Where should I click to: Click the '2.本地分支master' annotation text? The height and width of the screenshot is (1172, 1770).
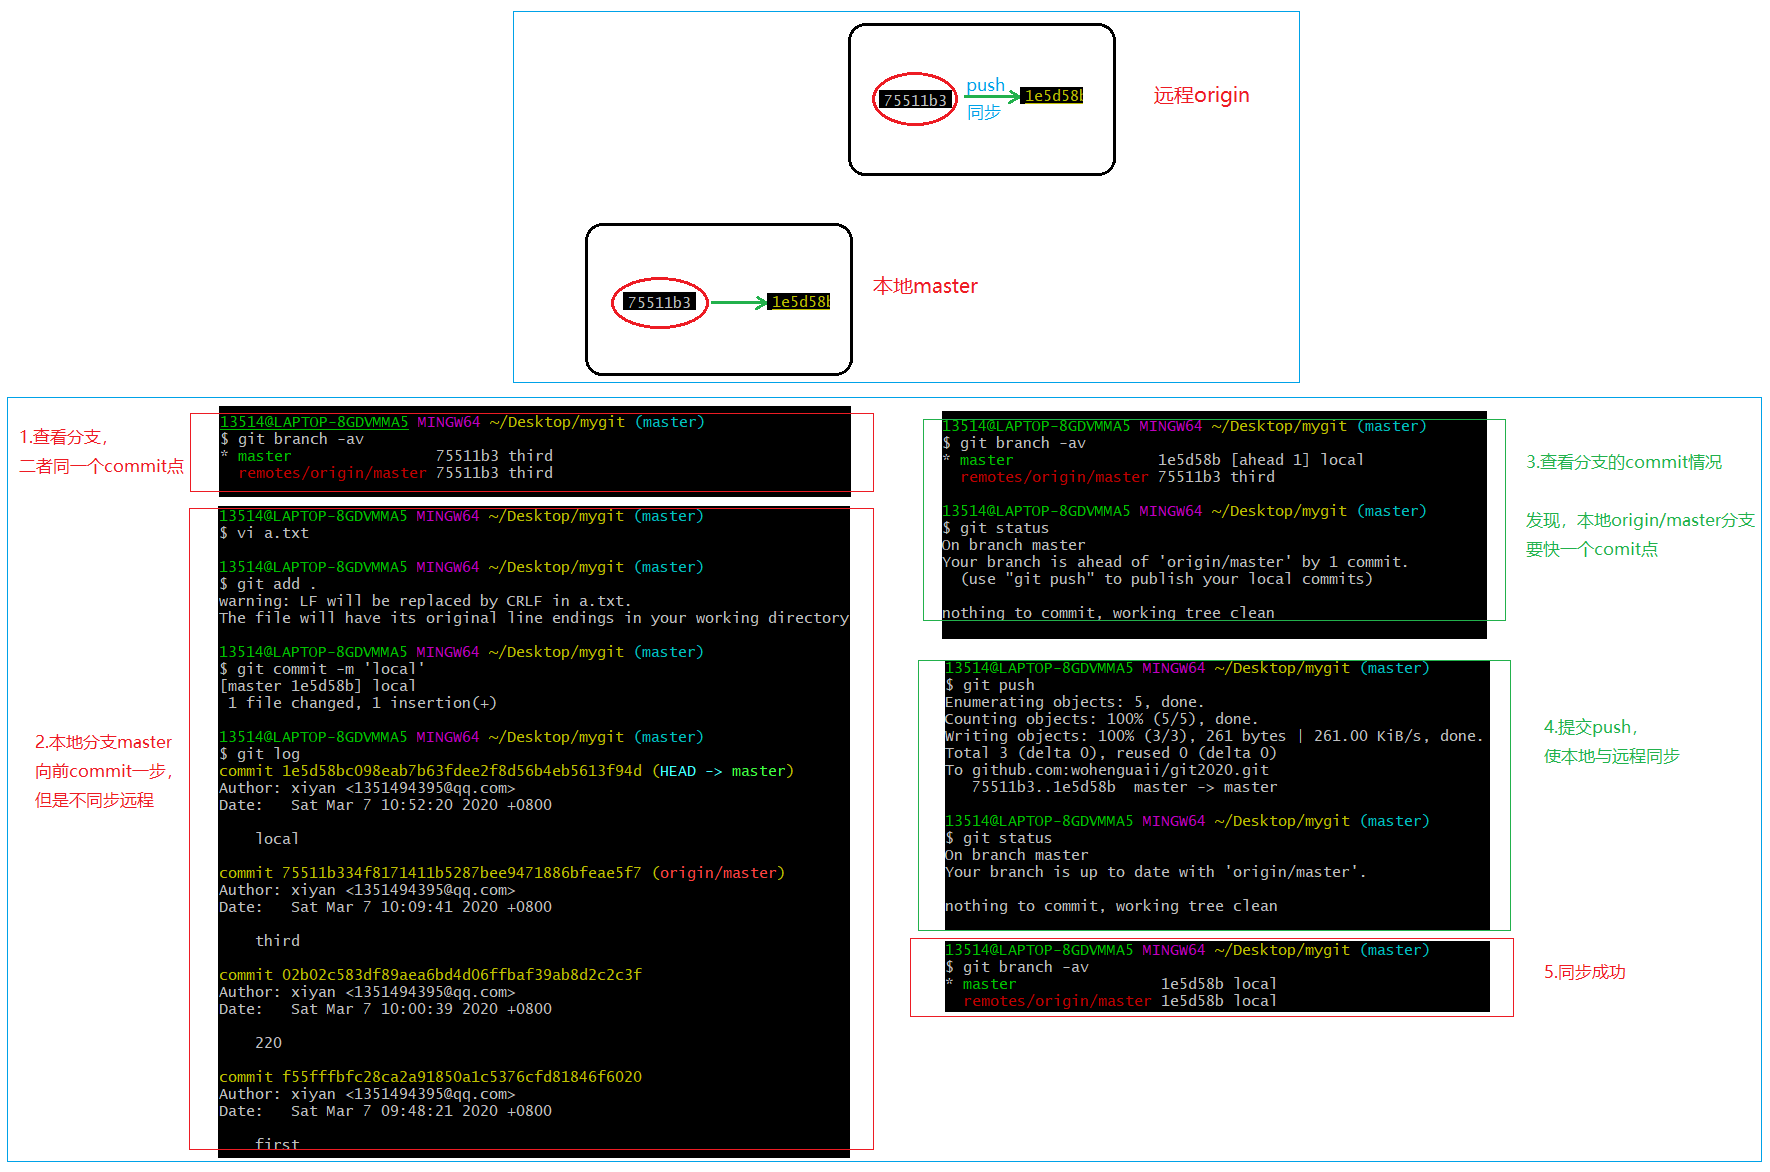coord(103,743)
